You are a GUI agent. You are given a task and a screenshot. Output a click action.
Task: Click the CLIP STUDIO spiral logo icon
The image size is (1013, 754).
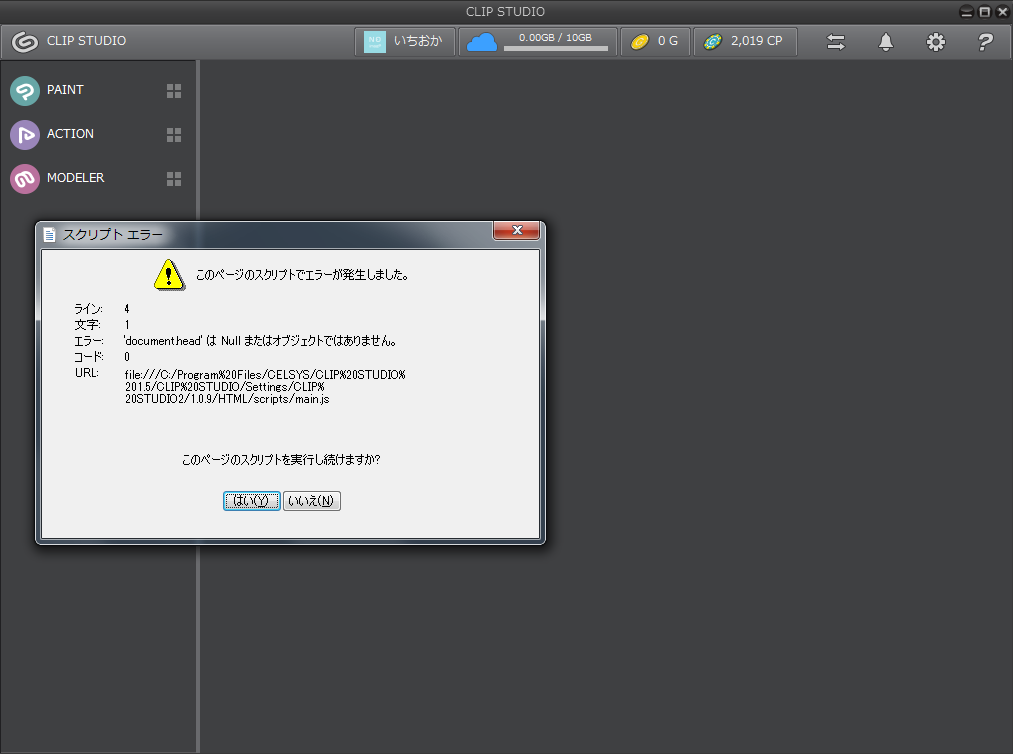(x=25, y=41)
